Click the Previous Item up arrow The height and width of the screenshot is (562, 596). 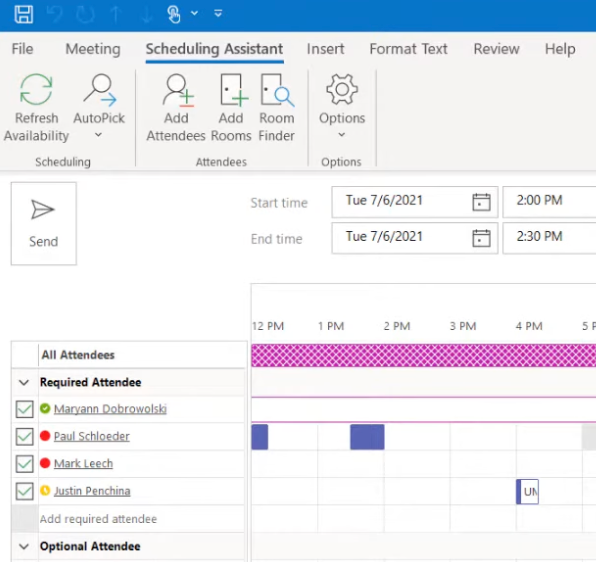(116, 14)
